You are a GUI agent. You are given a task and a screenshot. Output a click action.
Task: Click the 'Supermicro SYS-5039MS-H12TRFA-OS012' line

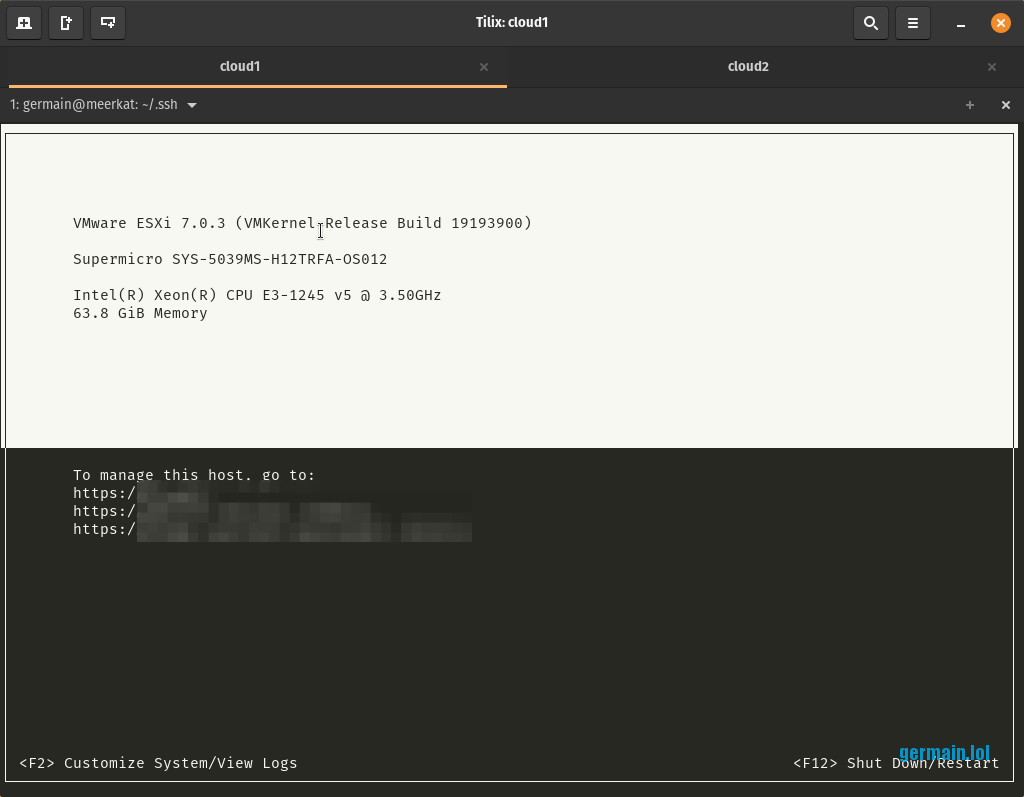pyautogui.click(x=230, y=259)
